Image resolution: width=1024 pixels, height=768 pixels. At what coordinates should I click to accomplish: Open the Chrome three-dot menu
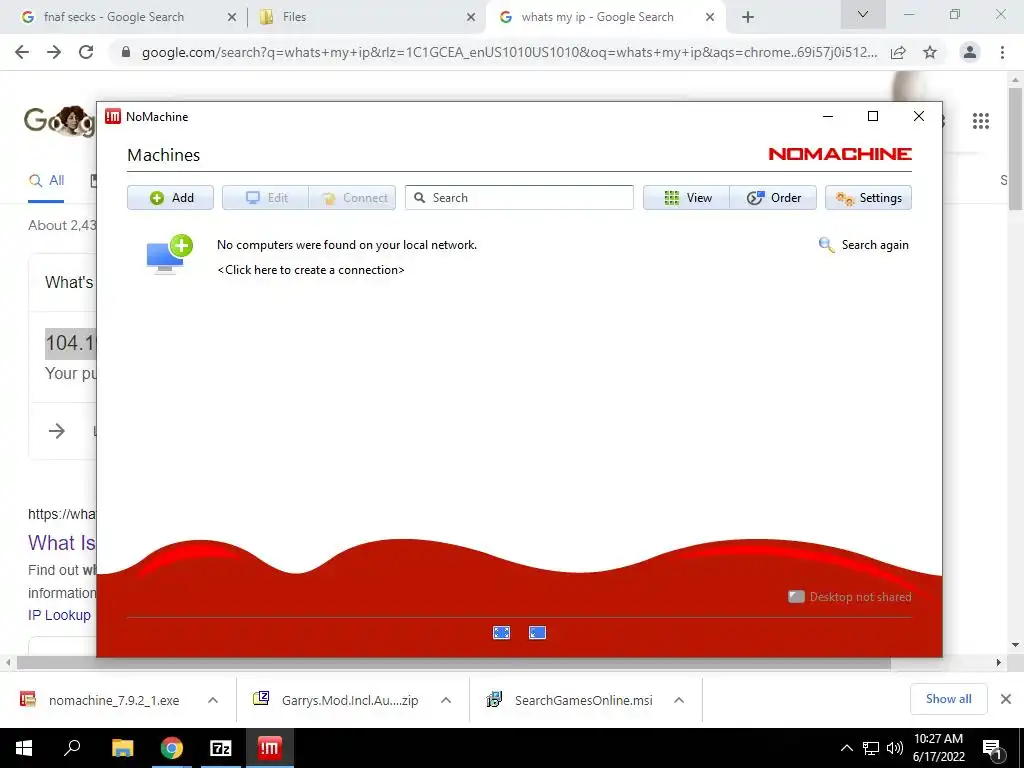click(x=1002, y=52)
